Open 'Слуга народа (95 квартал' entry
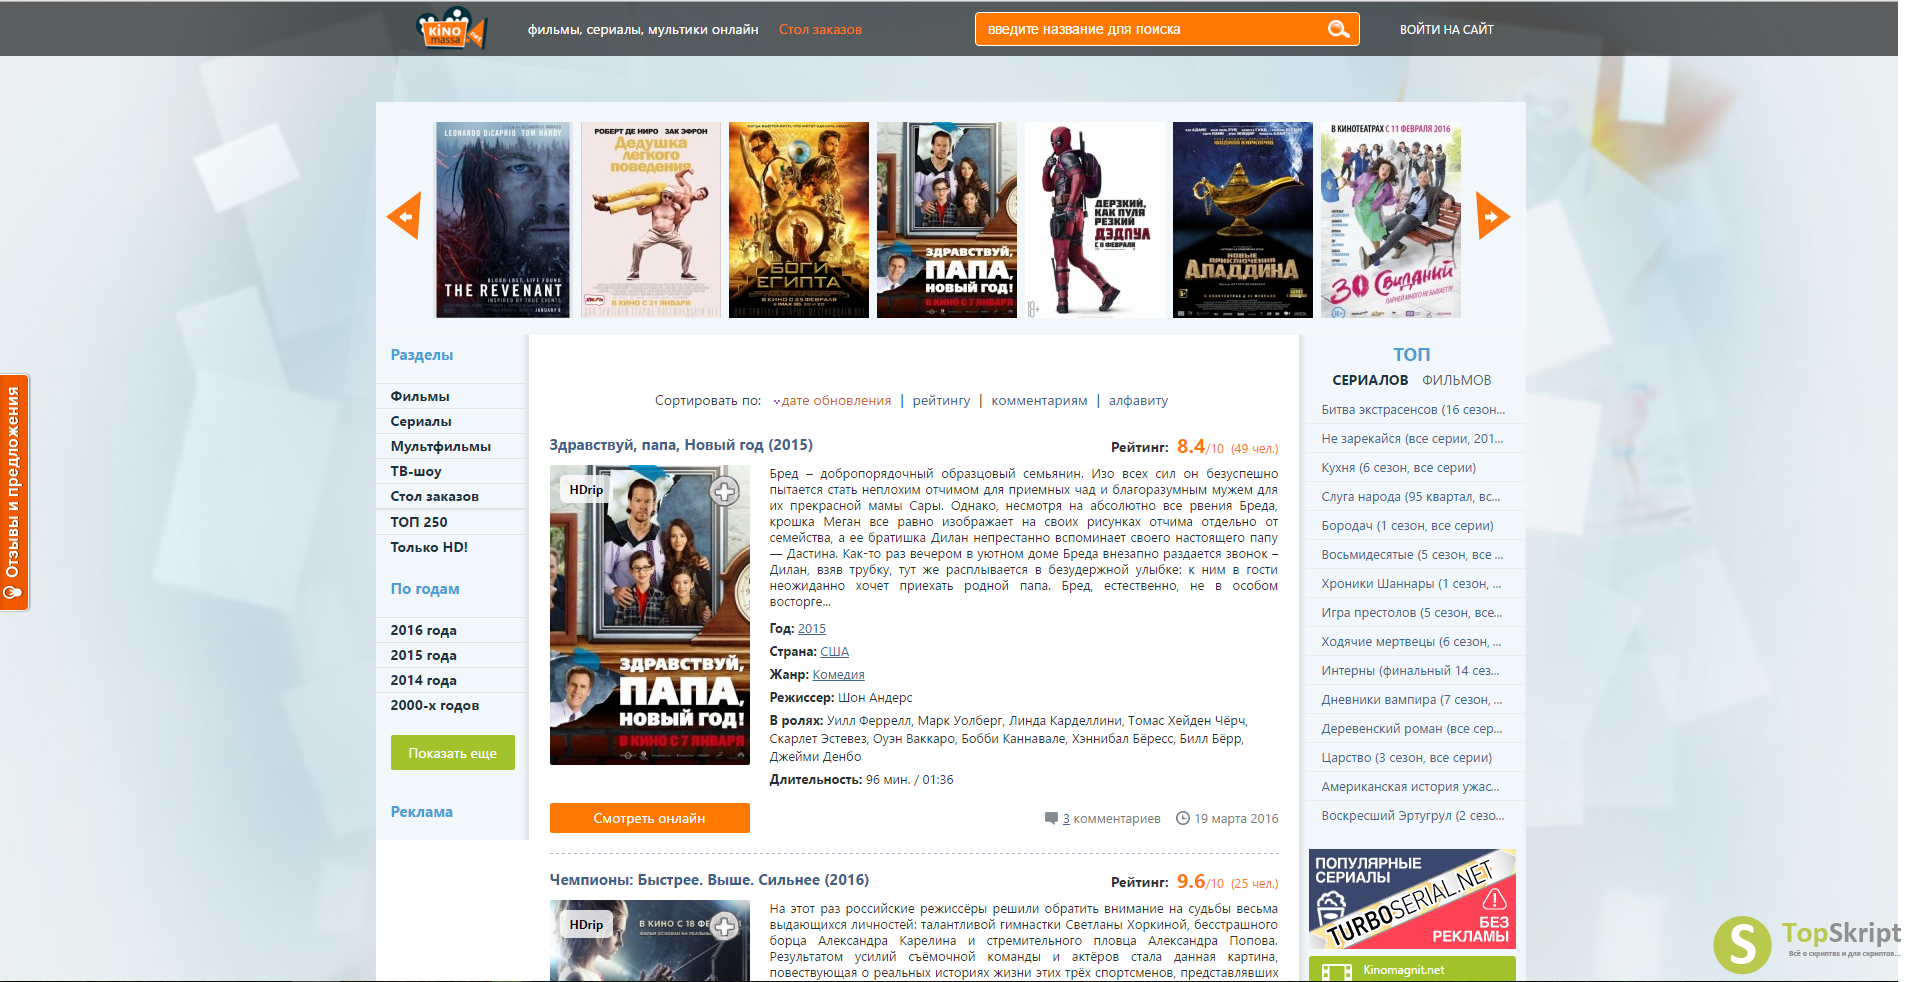This screenshot has height=982, width=1914. [1411, 496]
